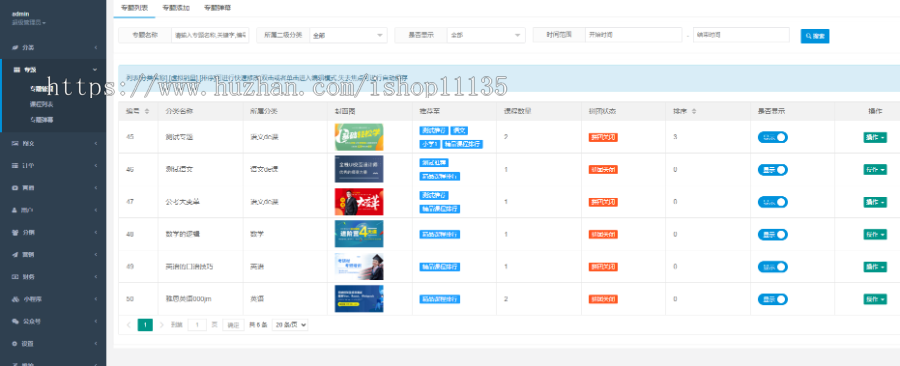Open the cover thumbnail for row 48
This screenshot has height=366, width=900.
[359, 234]
